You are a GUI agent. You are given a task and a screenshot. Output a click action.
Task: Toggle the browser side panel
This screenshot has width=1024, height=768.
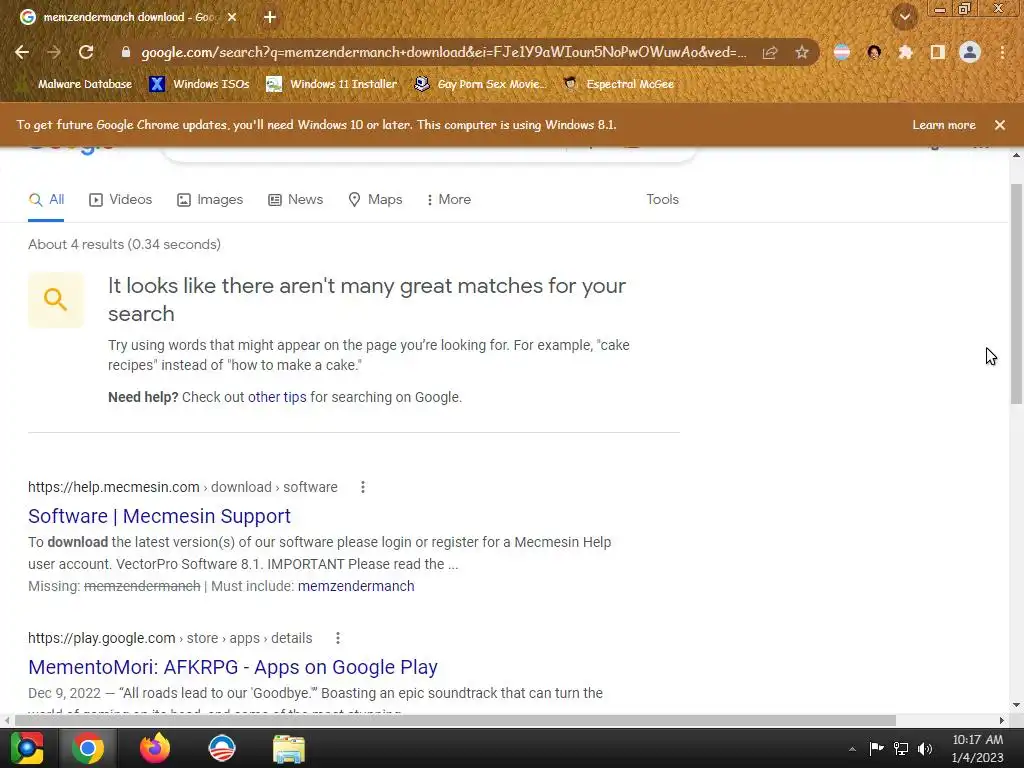coord(938,52)
